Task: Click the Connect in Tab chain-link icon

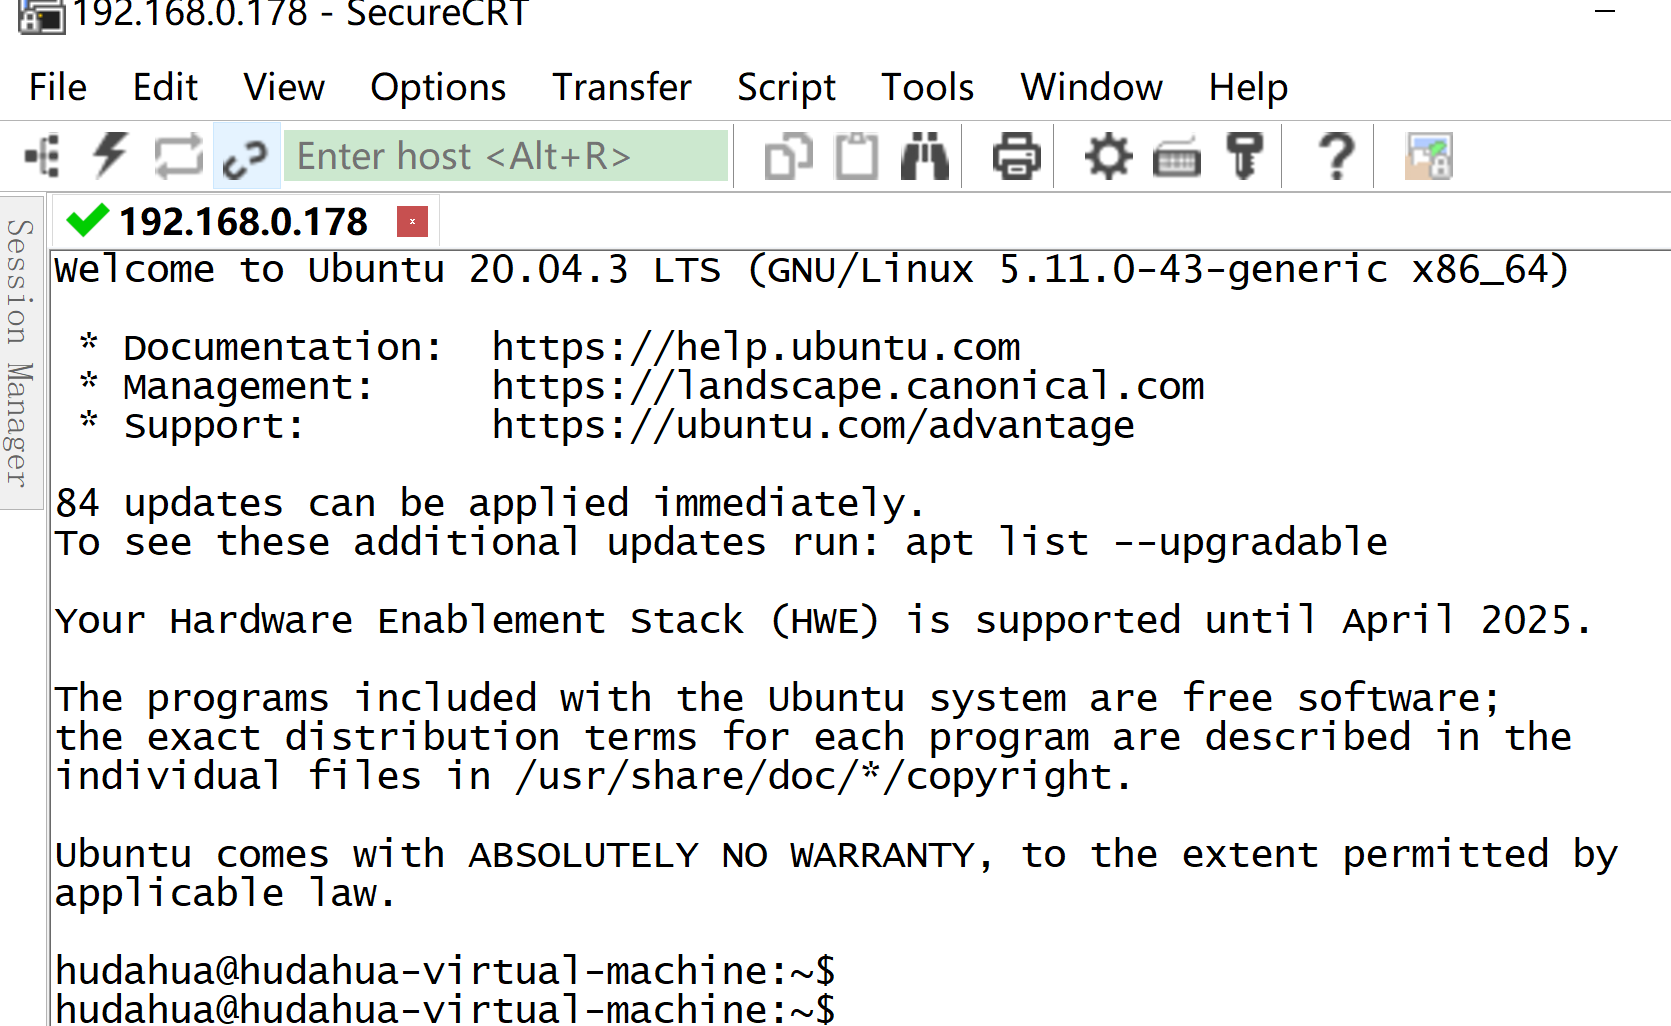Action: 245,157
